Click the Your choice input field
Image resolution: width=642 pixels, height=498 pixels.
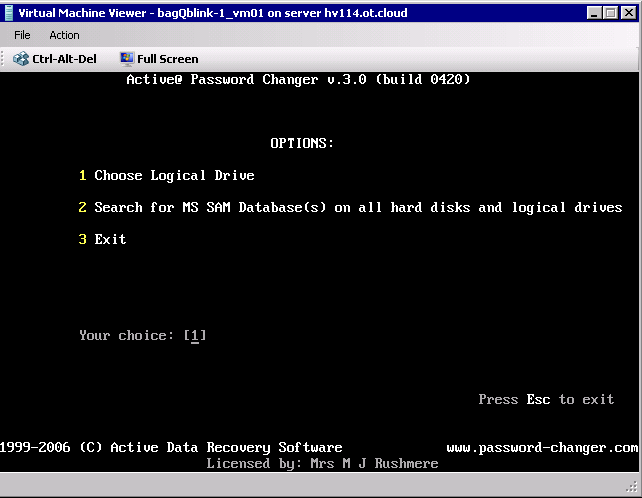click(196, 335)
